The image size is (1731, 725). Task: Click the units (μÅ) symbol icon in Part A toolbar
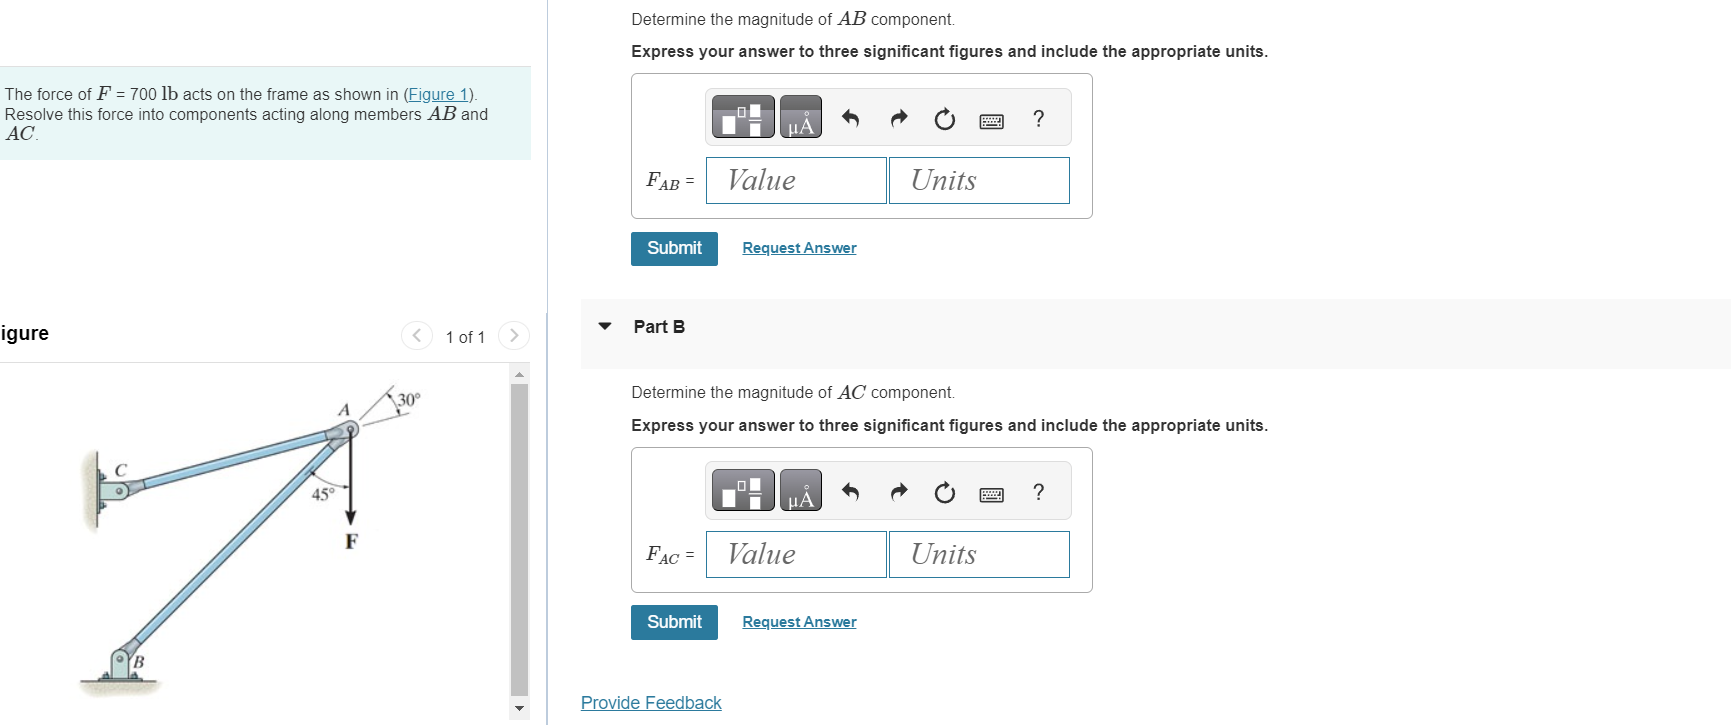pos(799,117)
